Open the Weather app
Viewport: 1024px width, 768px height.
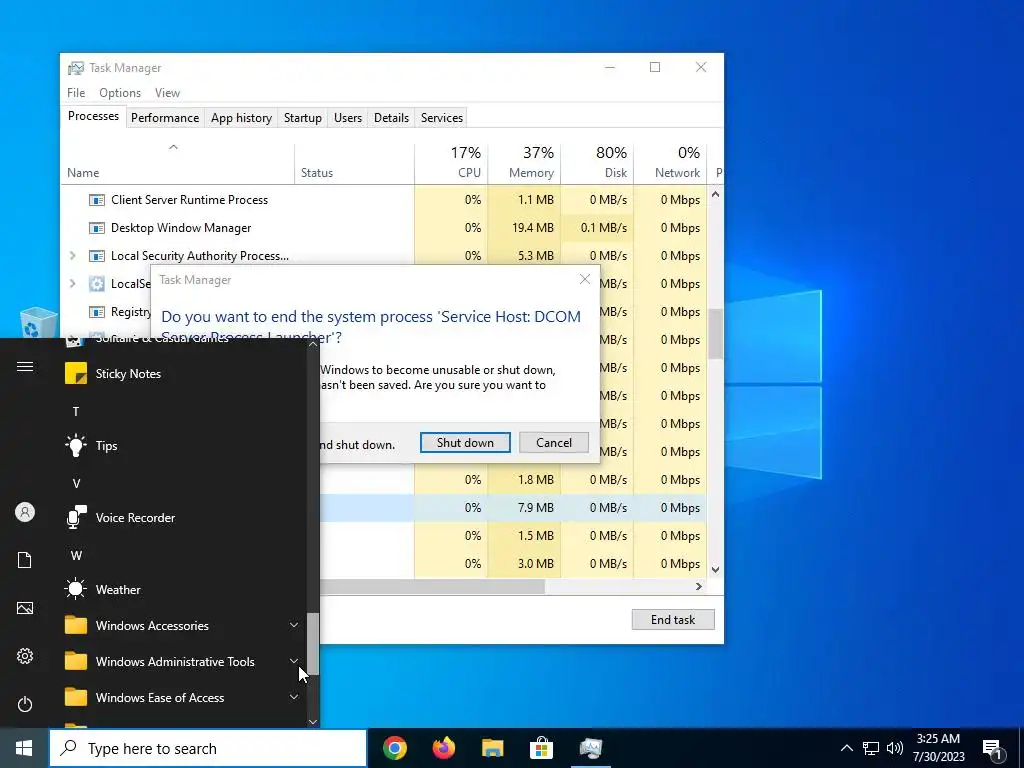coord(118,590)
